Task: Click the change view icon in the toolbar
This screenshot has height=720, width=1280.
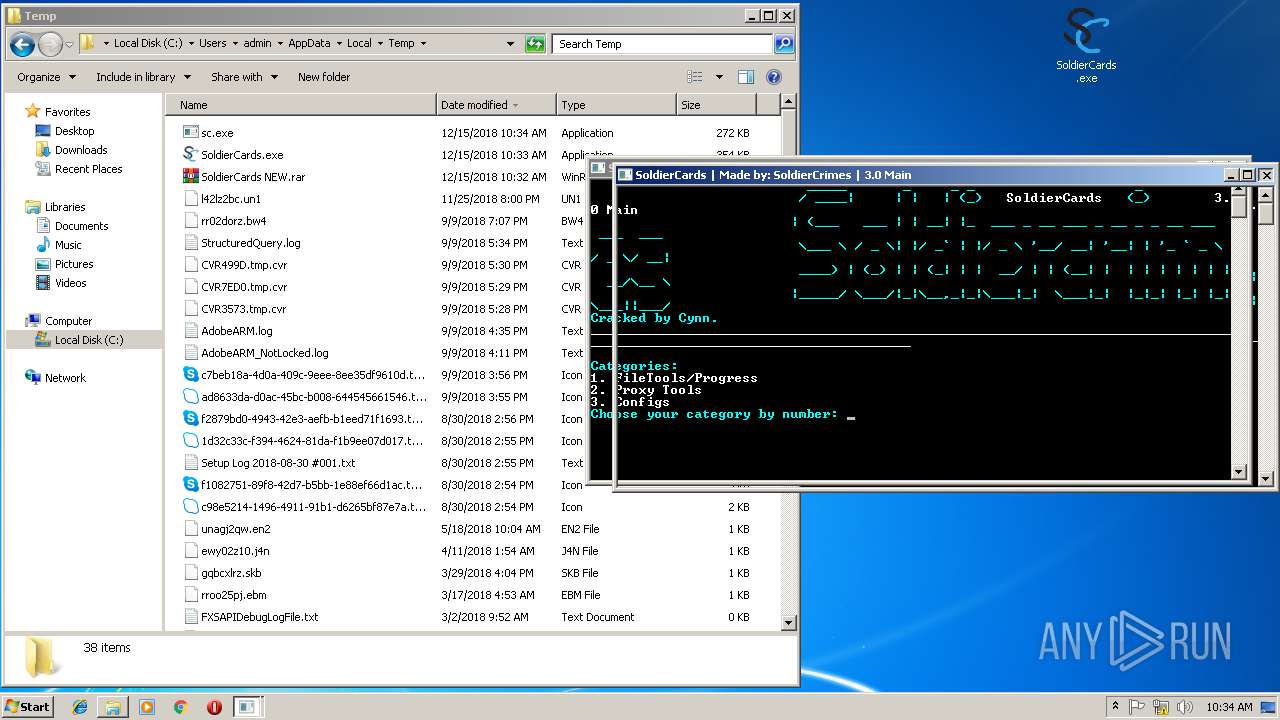Action: 695,77
